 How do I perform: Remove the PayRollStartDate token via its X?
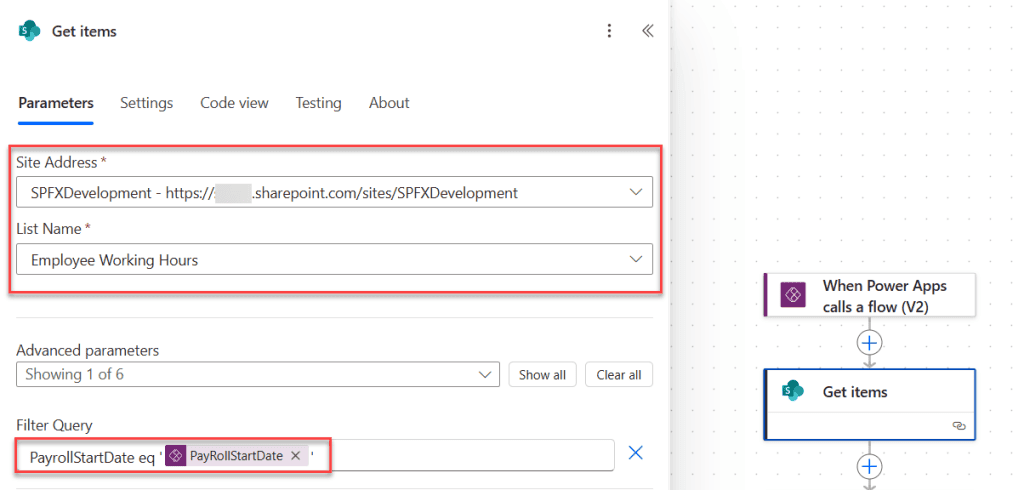pyautogui.click(x=295, y=456)
